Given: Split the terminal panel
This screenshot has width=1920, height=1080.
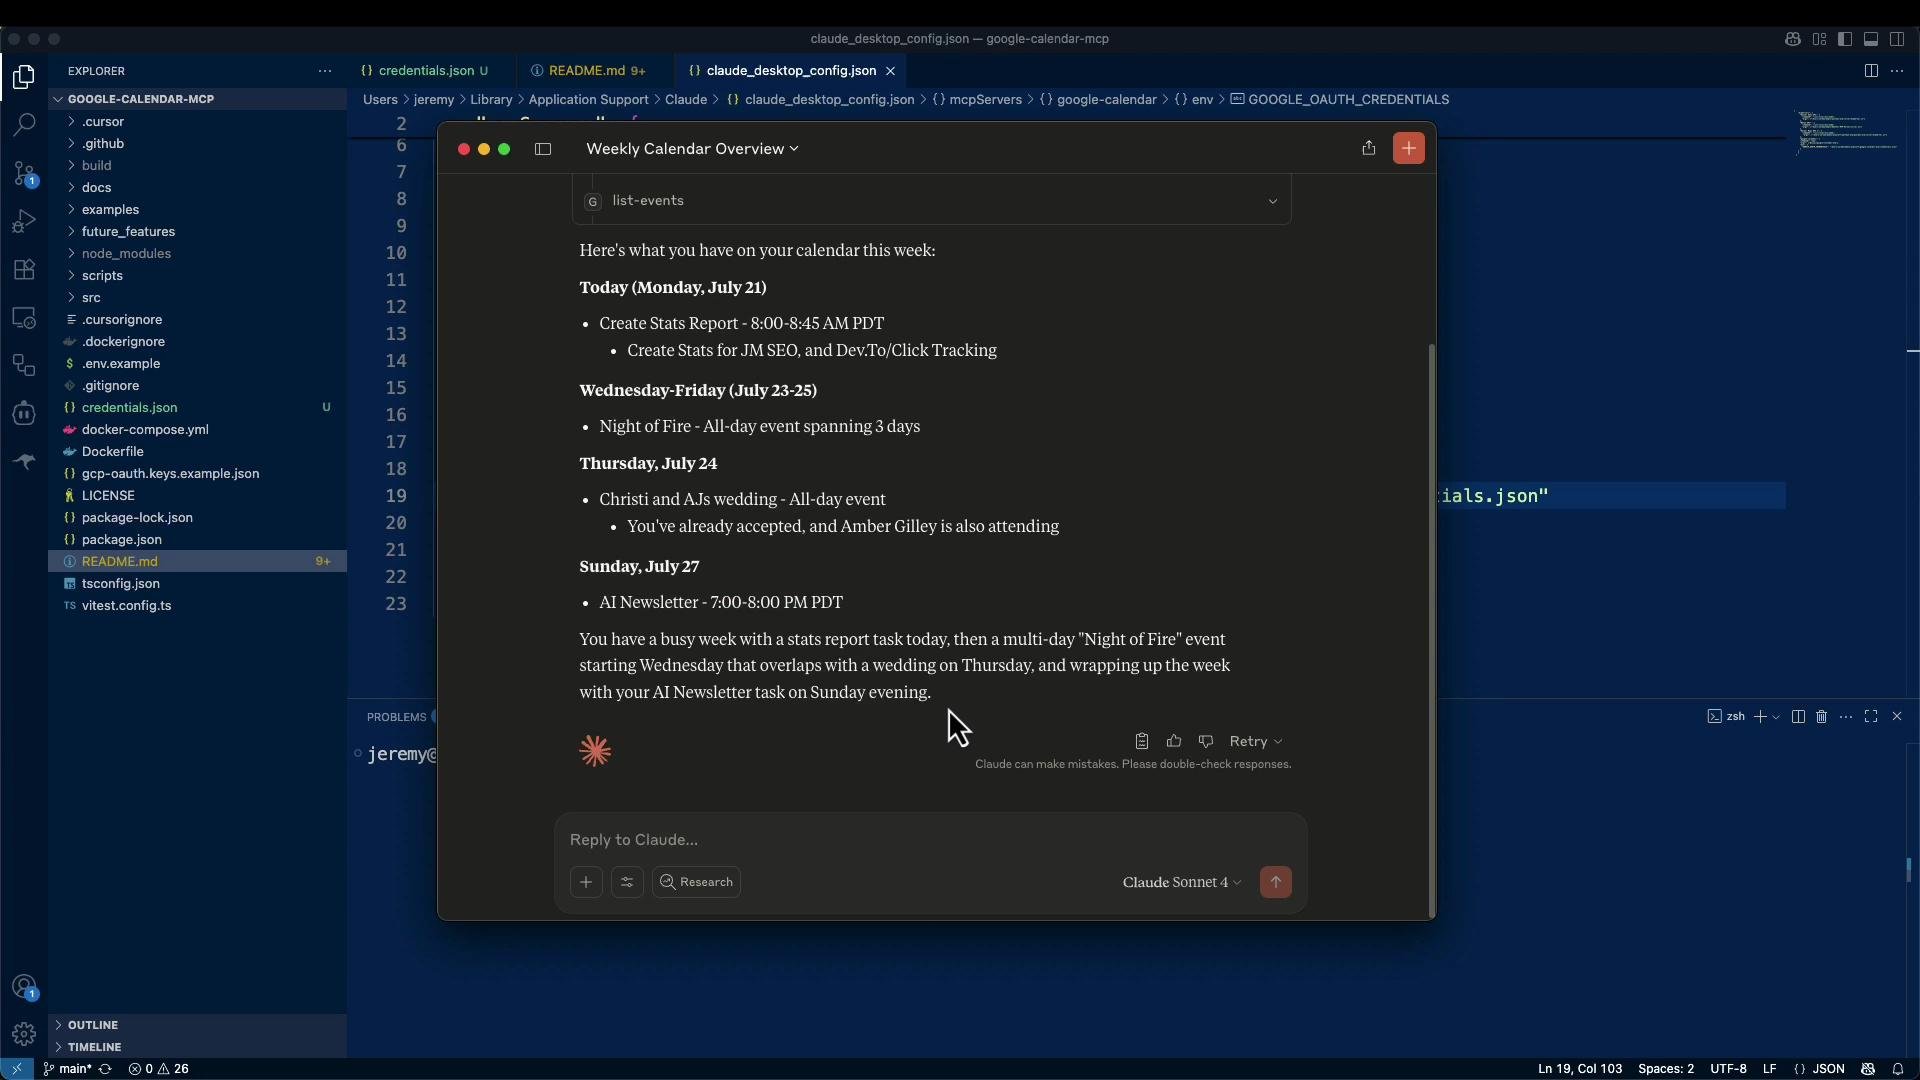Looking at the screenshot, I should 1798,717.
